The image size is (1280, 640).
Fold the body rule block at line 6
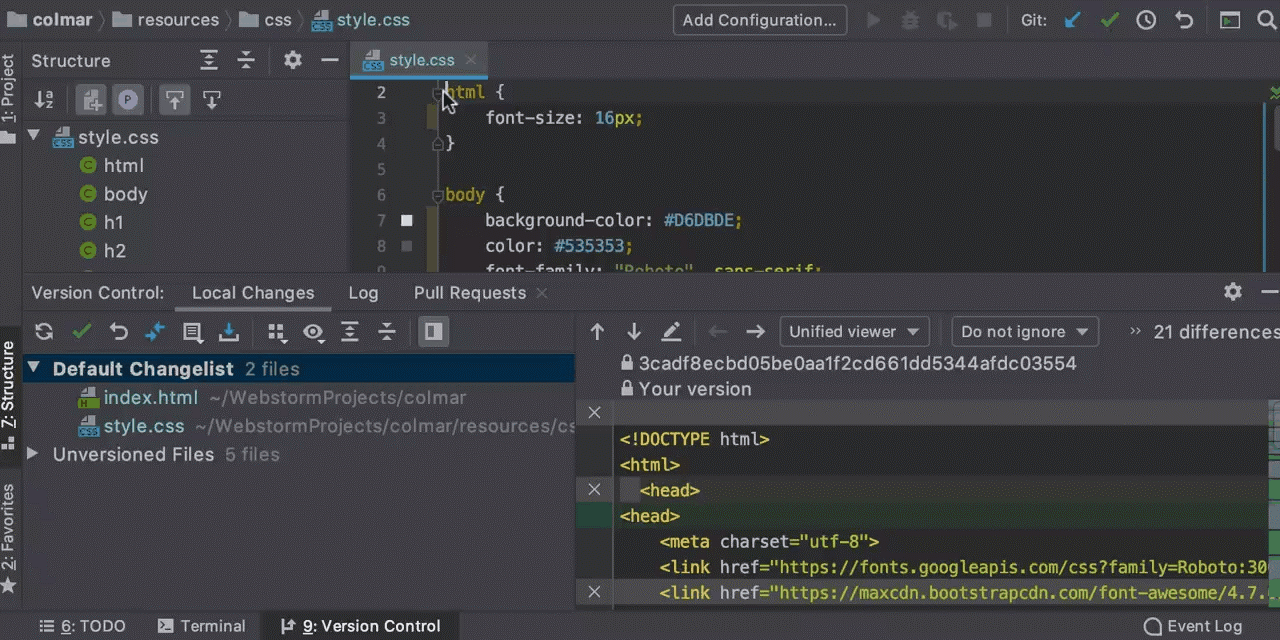click(x=437, y=195)
